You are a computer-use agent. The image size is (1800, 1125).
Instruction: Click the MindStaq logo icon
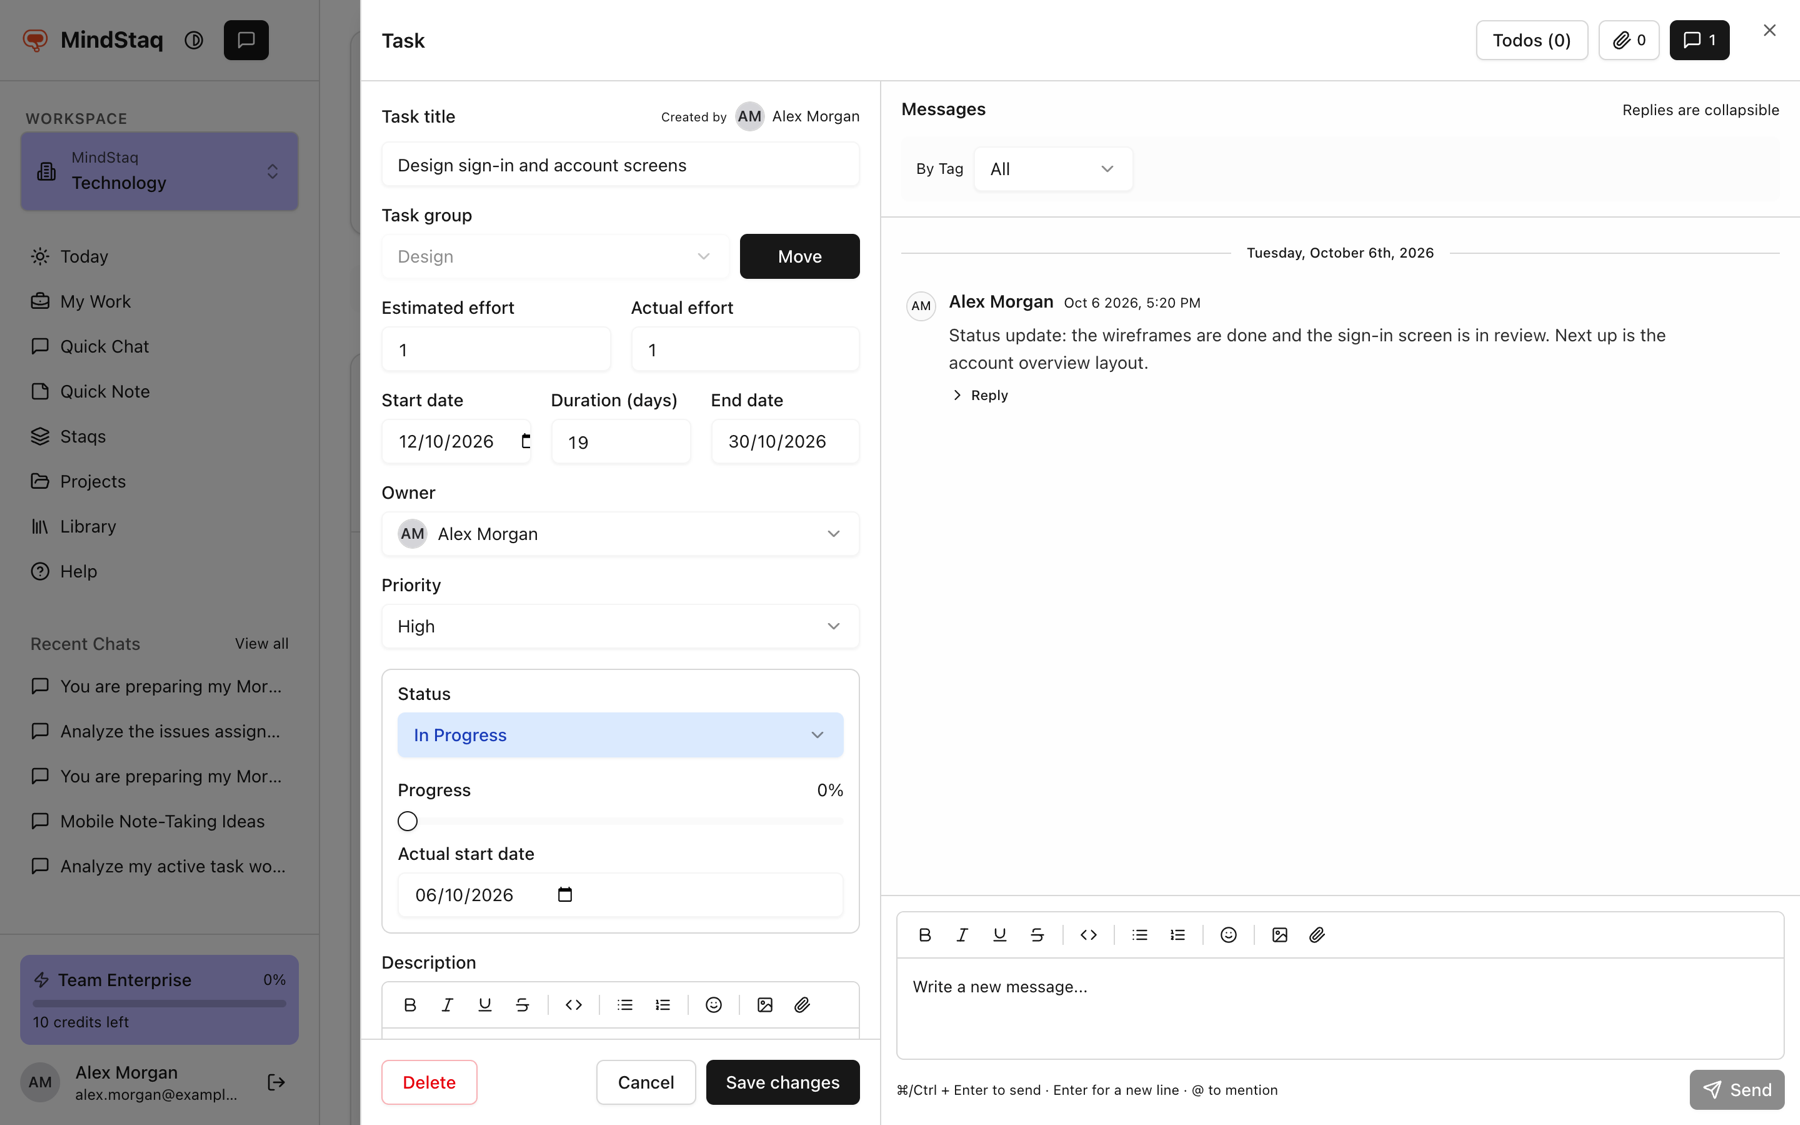click(36, 40)
